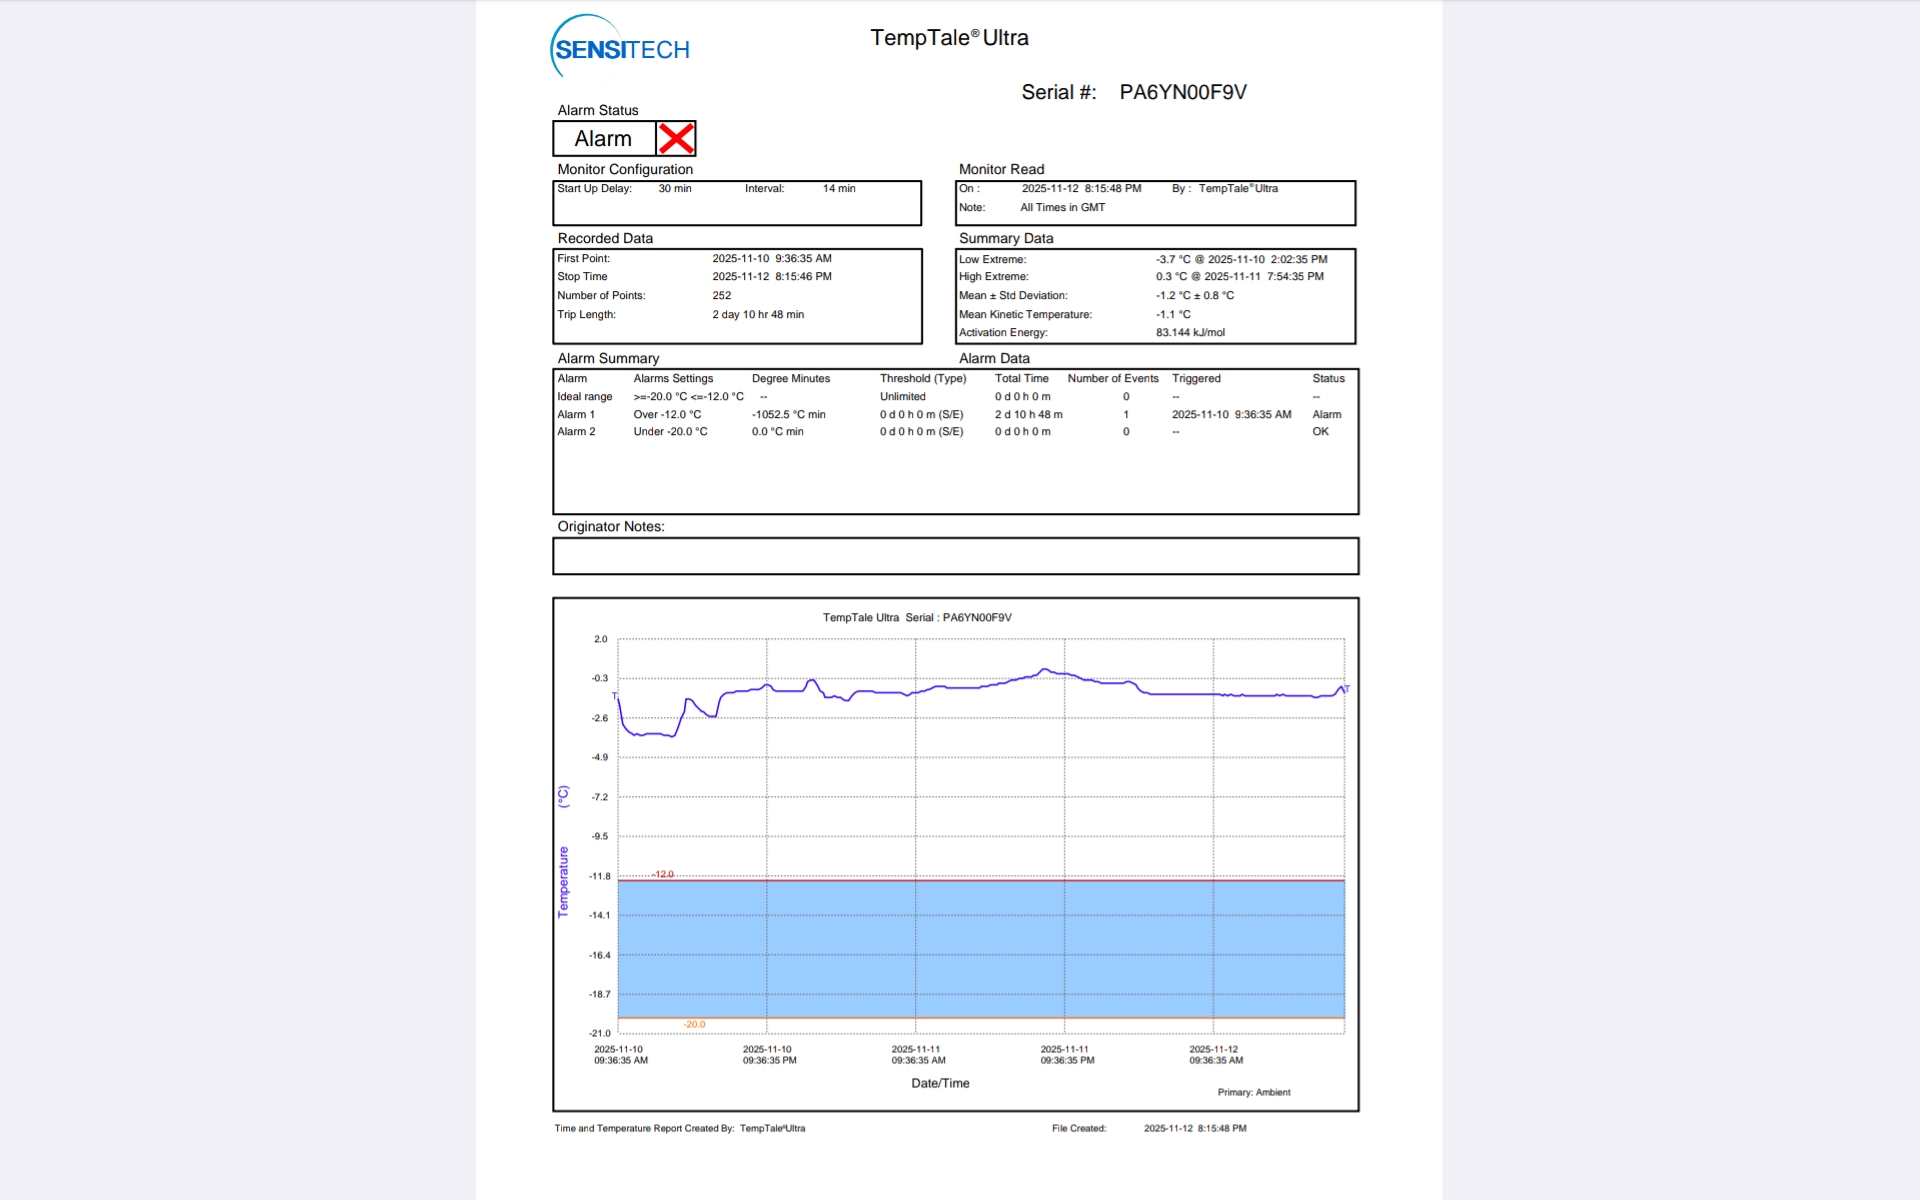Viewport: 1920px width, 1200px height.
Task: Click the Date/Time axis label
Action: 940,1083
